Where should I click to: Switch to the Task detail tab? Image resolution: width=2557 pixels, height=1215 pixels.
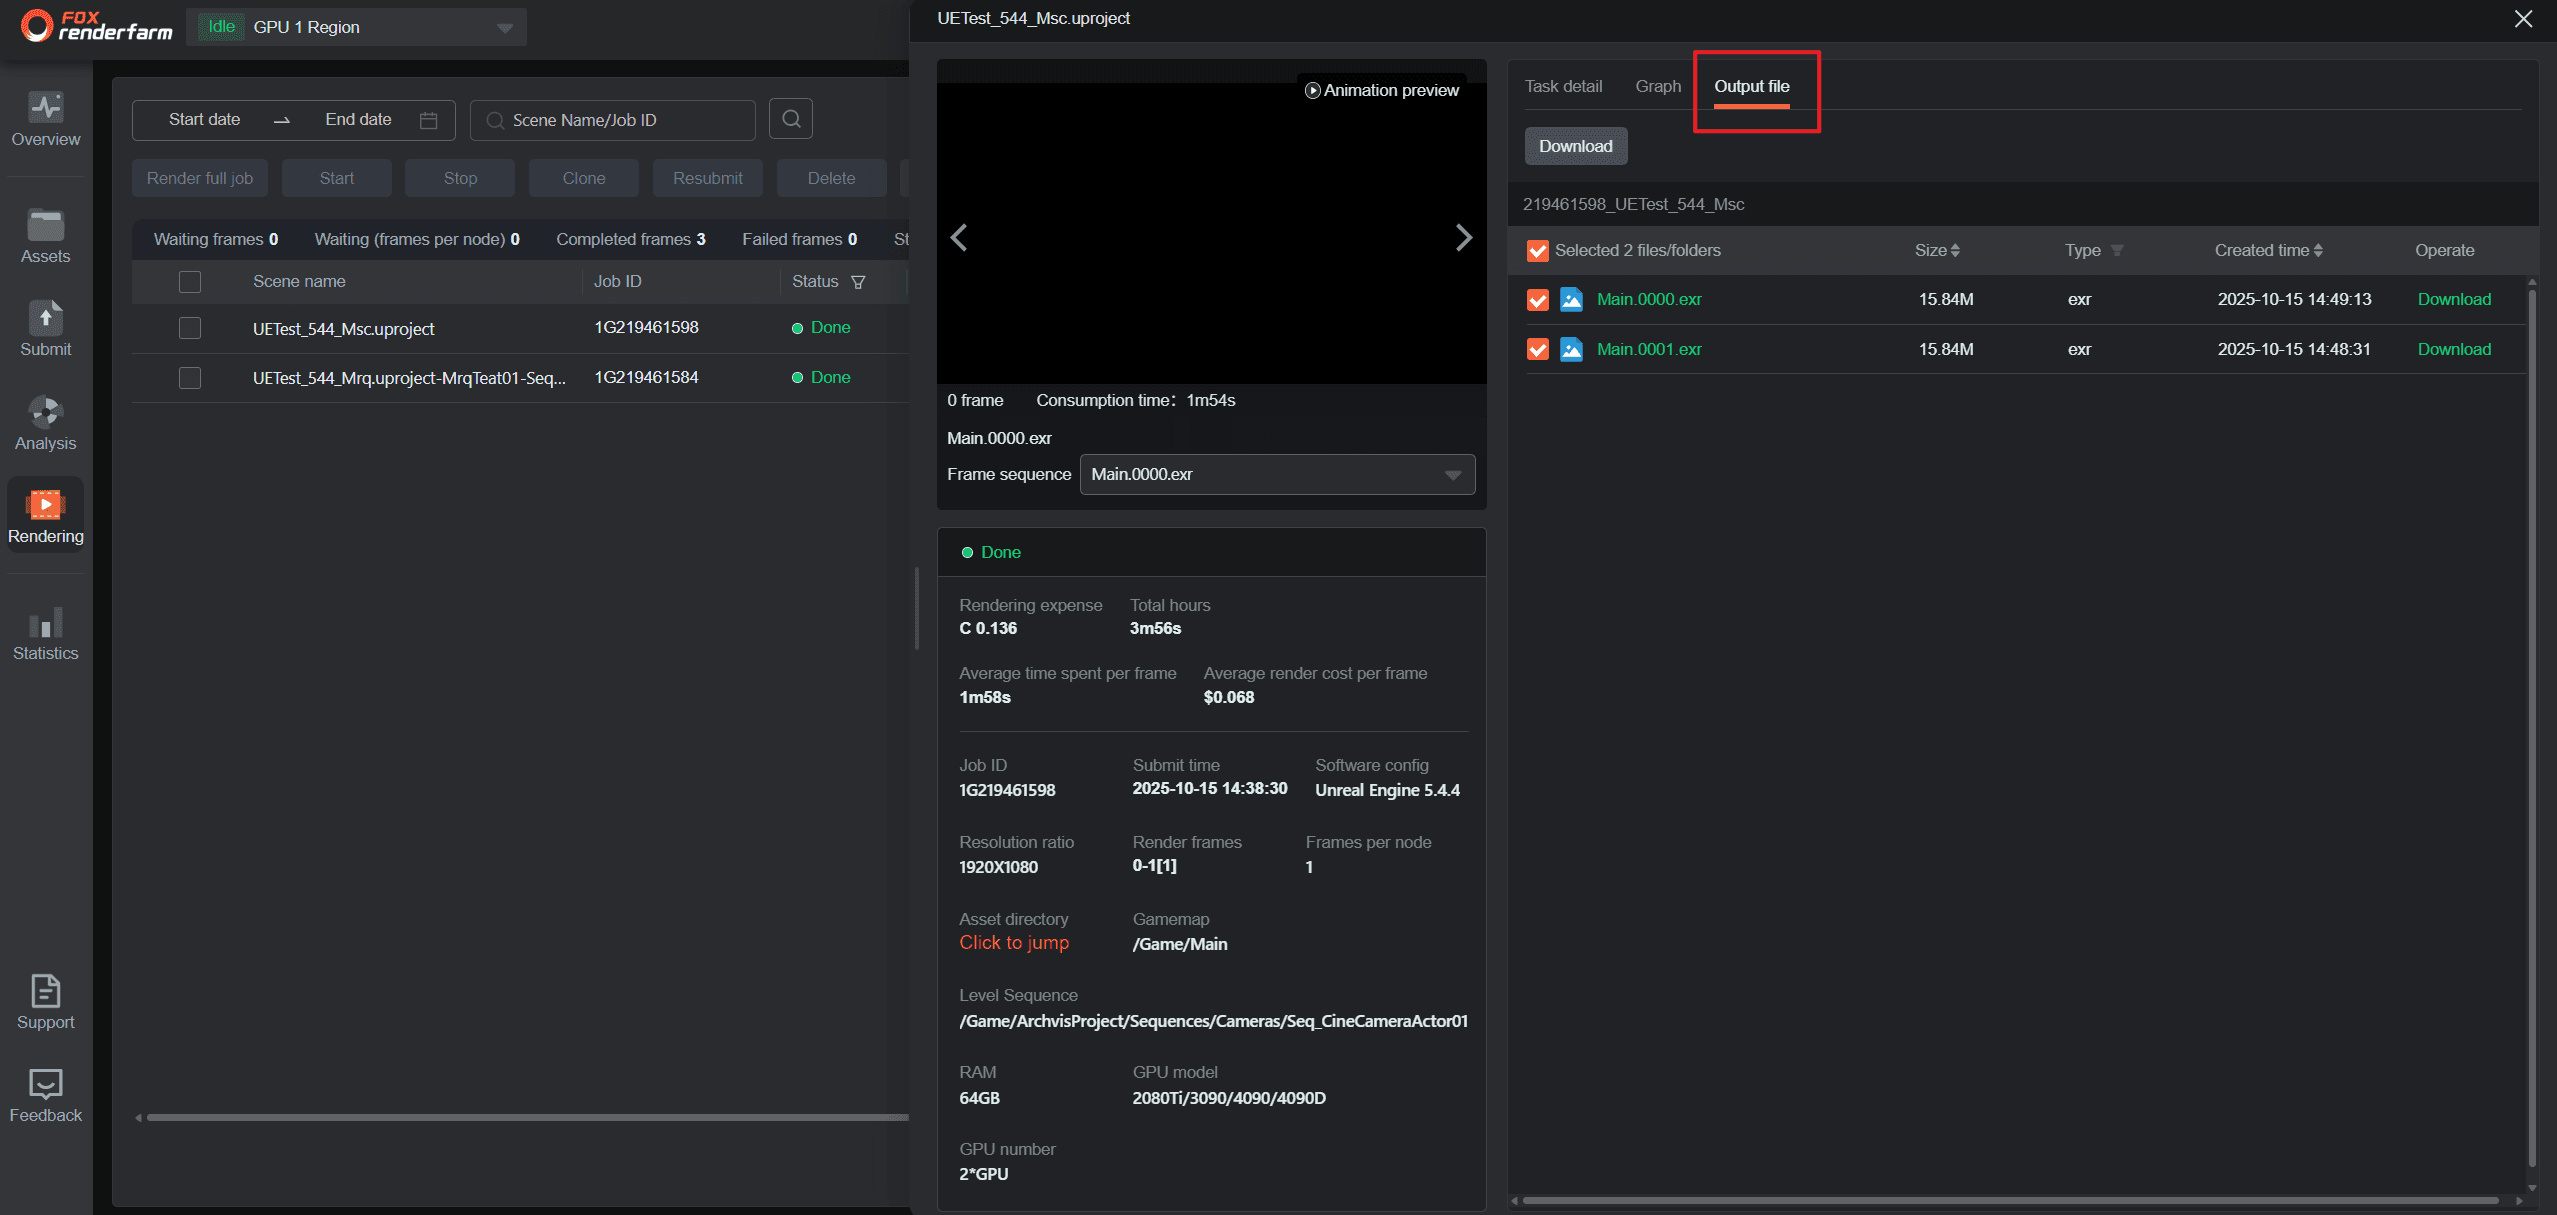click(x=1563, y=87)
